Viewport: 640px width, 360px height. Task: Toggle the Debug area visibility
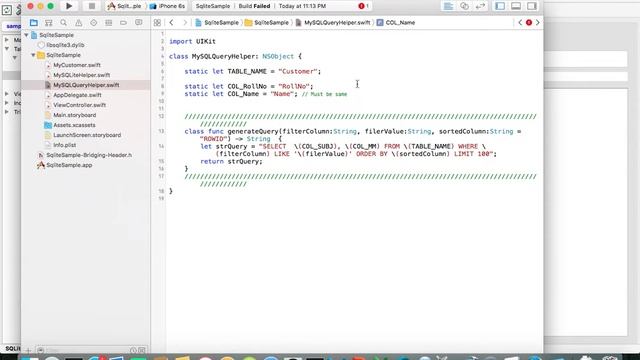click(x=516, y=6)
